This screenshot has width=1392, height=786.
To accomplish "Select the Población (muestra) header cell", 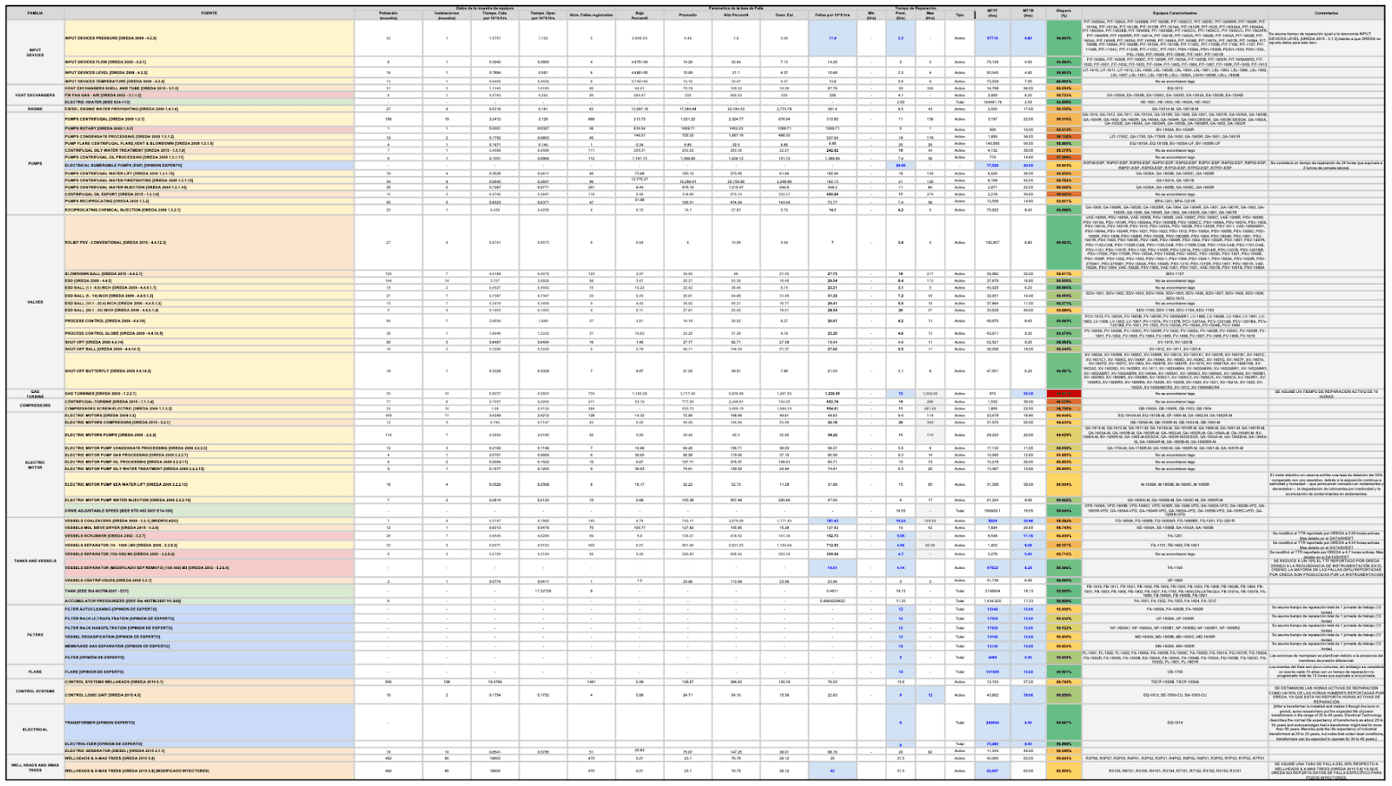I will tap(388, 15).
